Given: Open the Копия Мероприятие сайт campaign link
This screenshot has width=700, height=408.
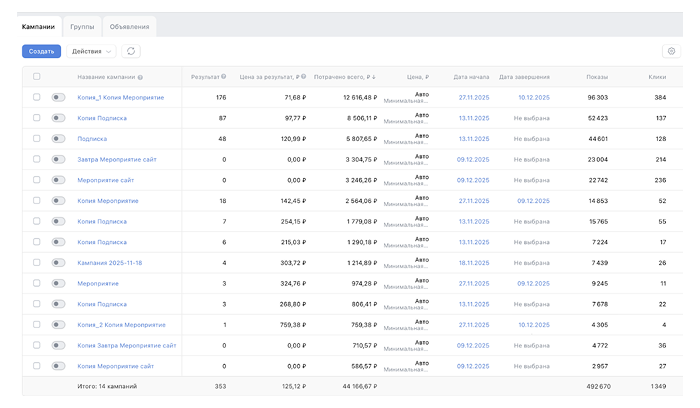Looking at the screenshot, I should 115,366.
